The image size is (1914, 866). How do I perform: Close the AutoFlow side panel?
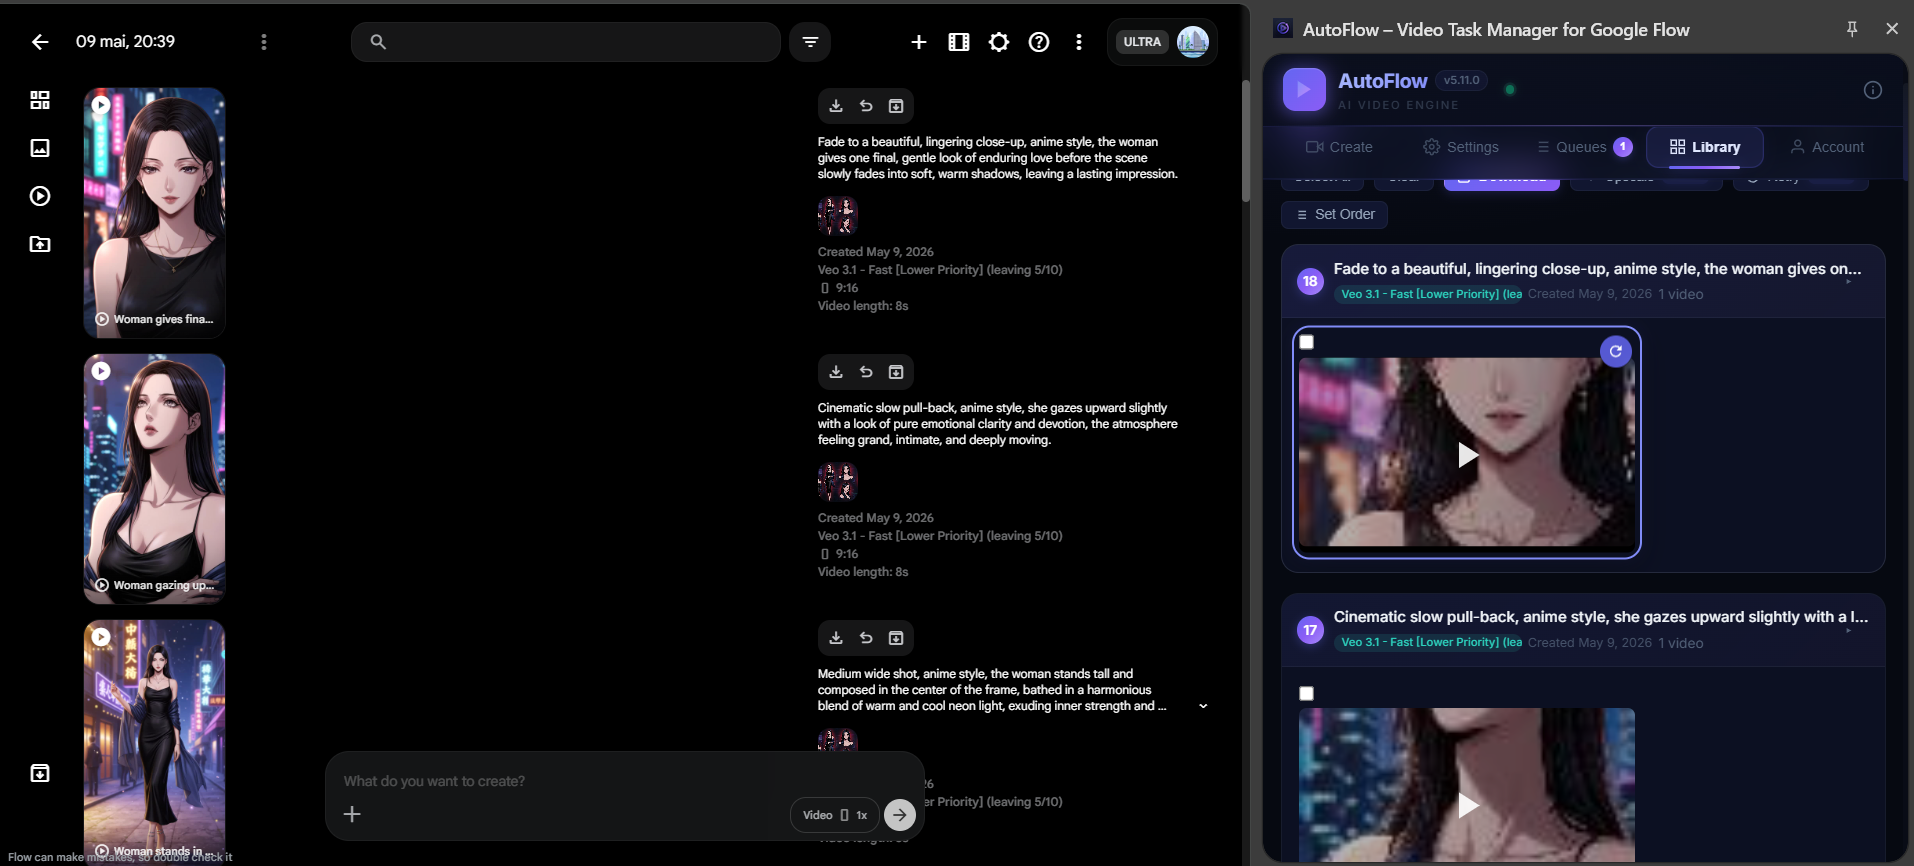click(1892, 29)
